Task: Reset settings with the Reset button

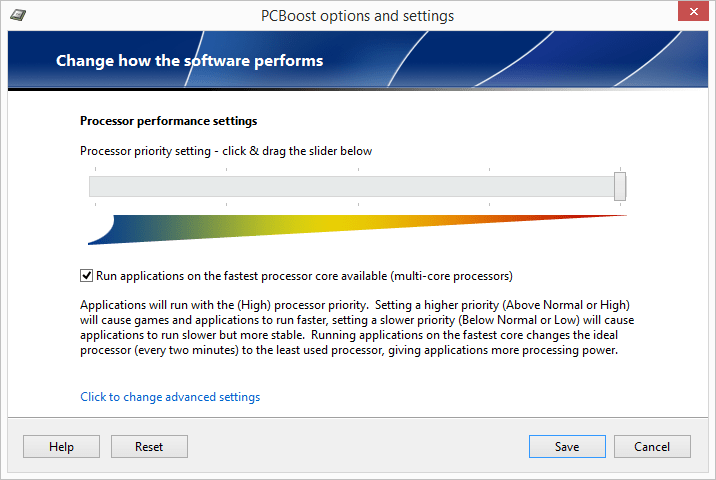Action: tap(149, 447)
